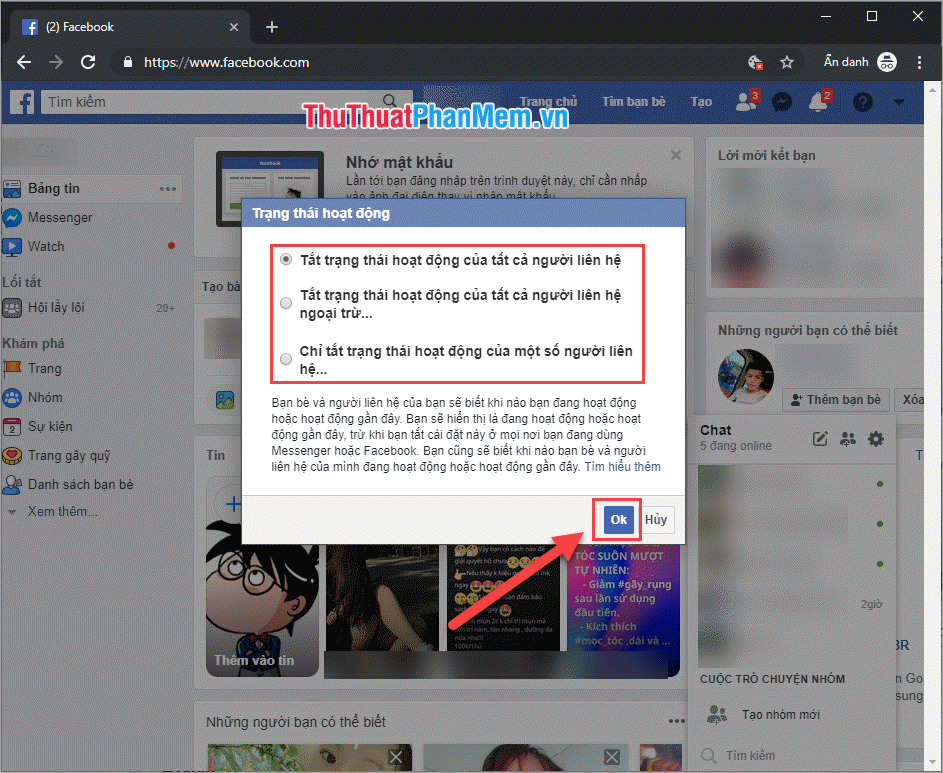The height and width of the screenshot is (773, 943).
Task: Open Messenger from the top navigation bar
Action: tap(782, 101)
